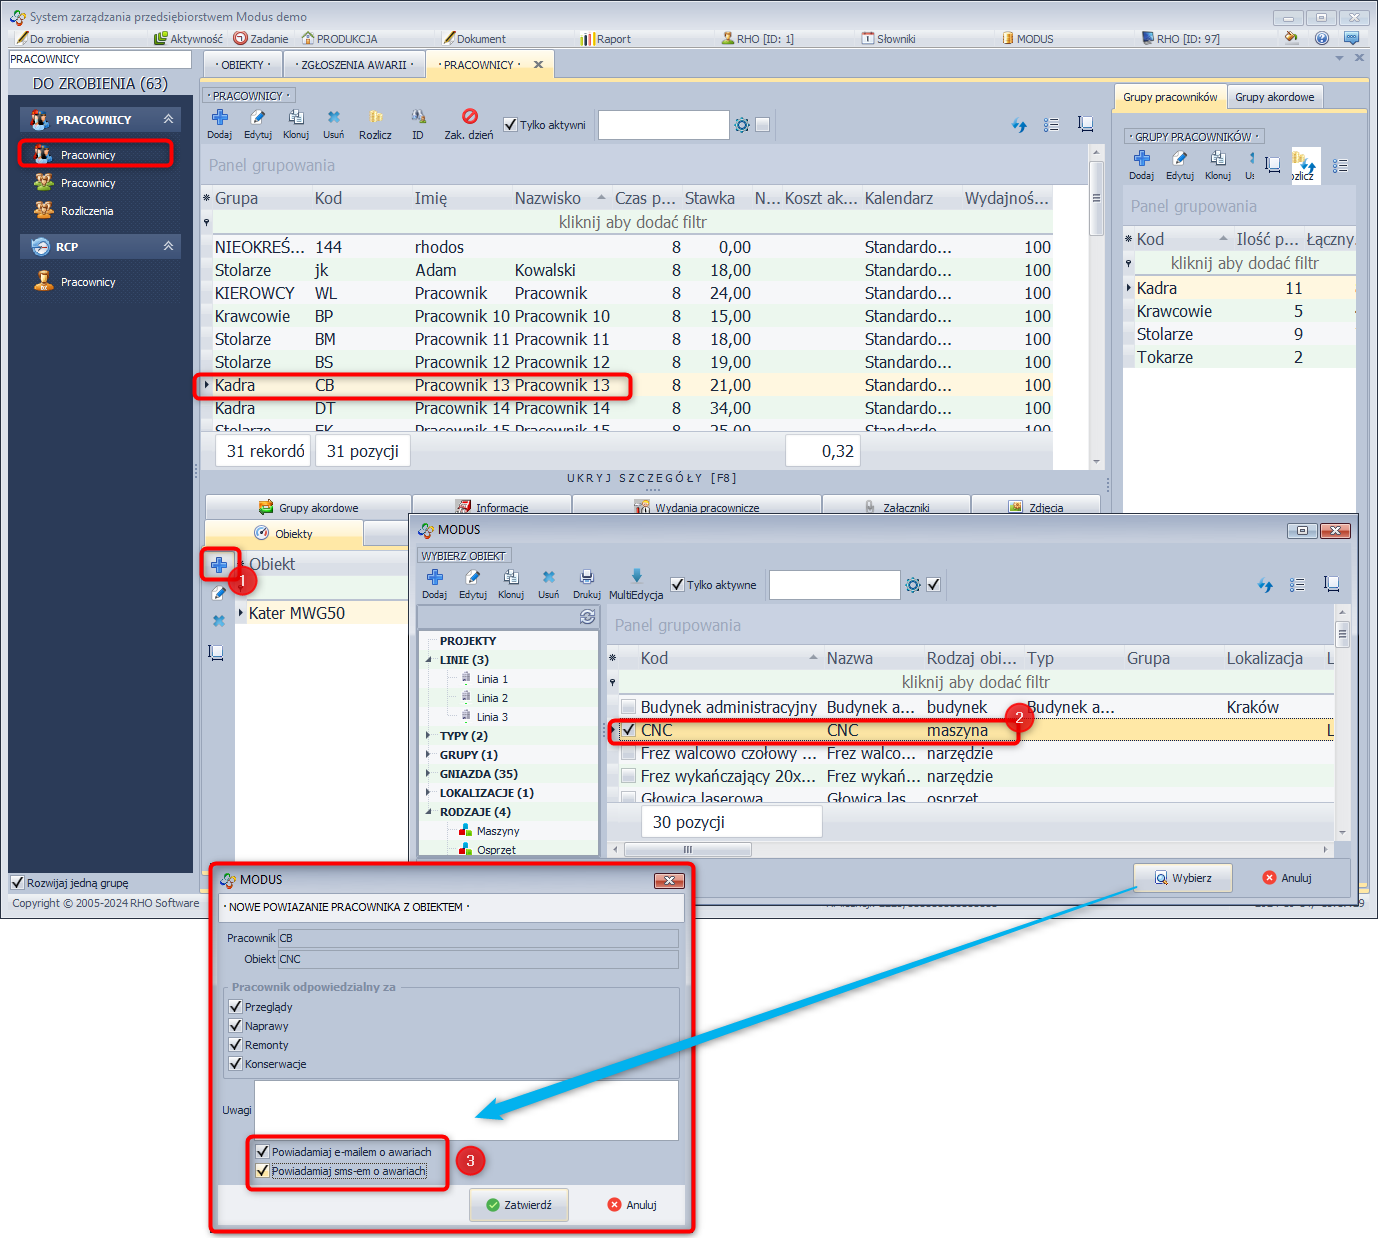The image size is (1378, 1238).
Task: Click Klonuj icon in Wybierz obiekt toolbar
Action: coord(511,578)
